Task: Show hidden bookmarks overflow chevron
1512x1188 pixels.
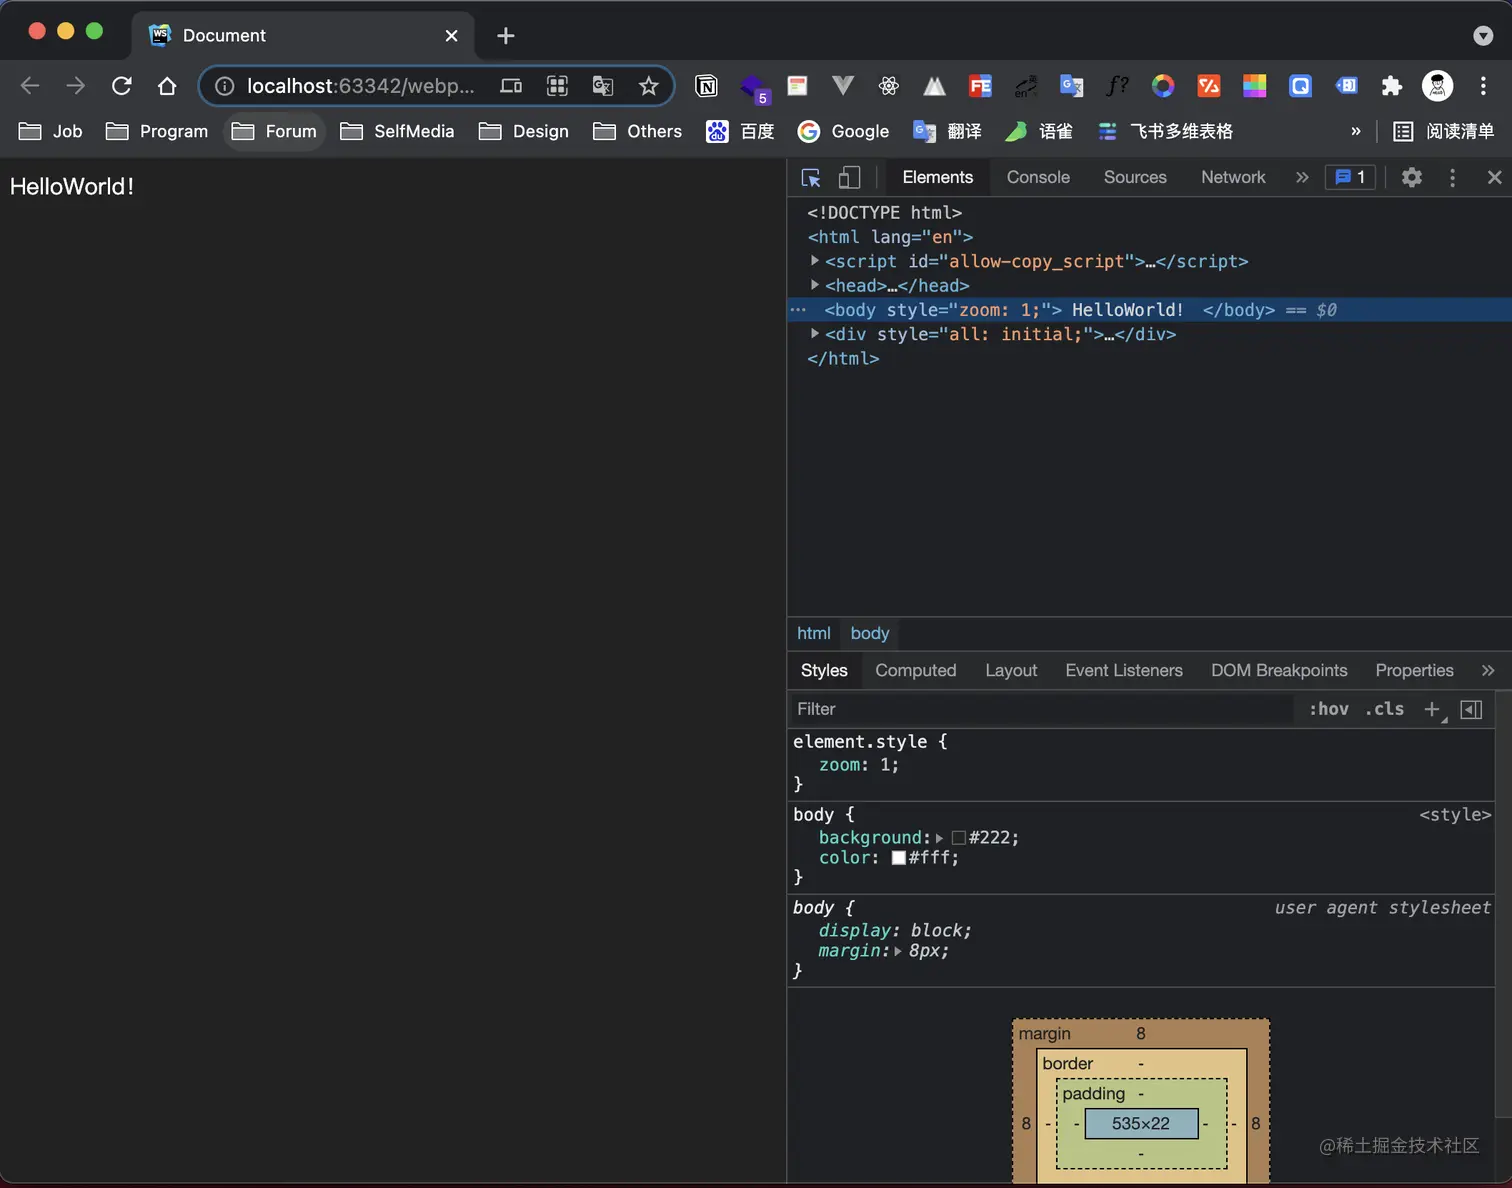Action: 1356,131
